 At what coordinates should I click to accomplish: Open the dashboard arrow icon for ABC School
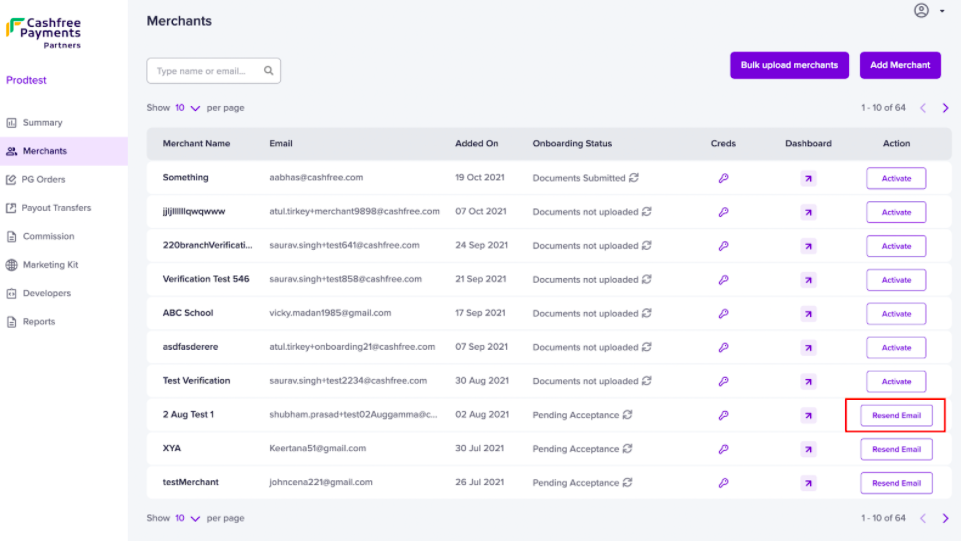click(808, 314)
